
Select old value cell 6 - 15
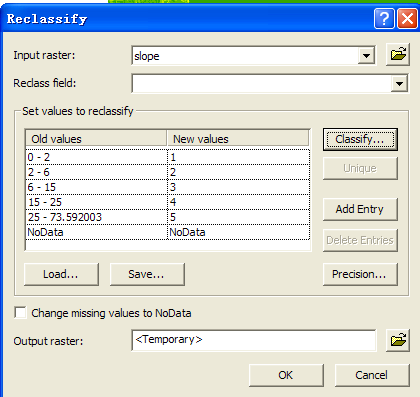click(x=97, y=187)
